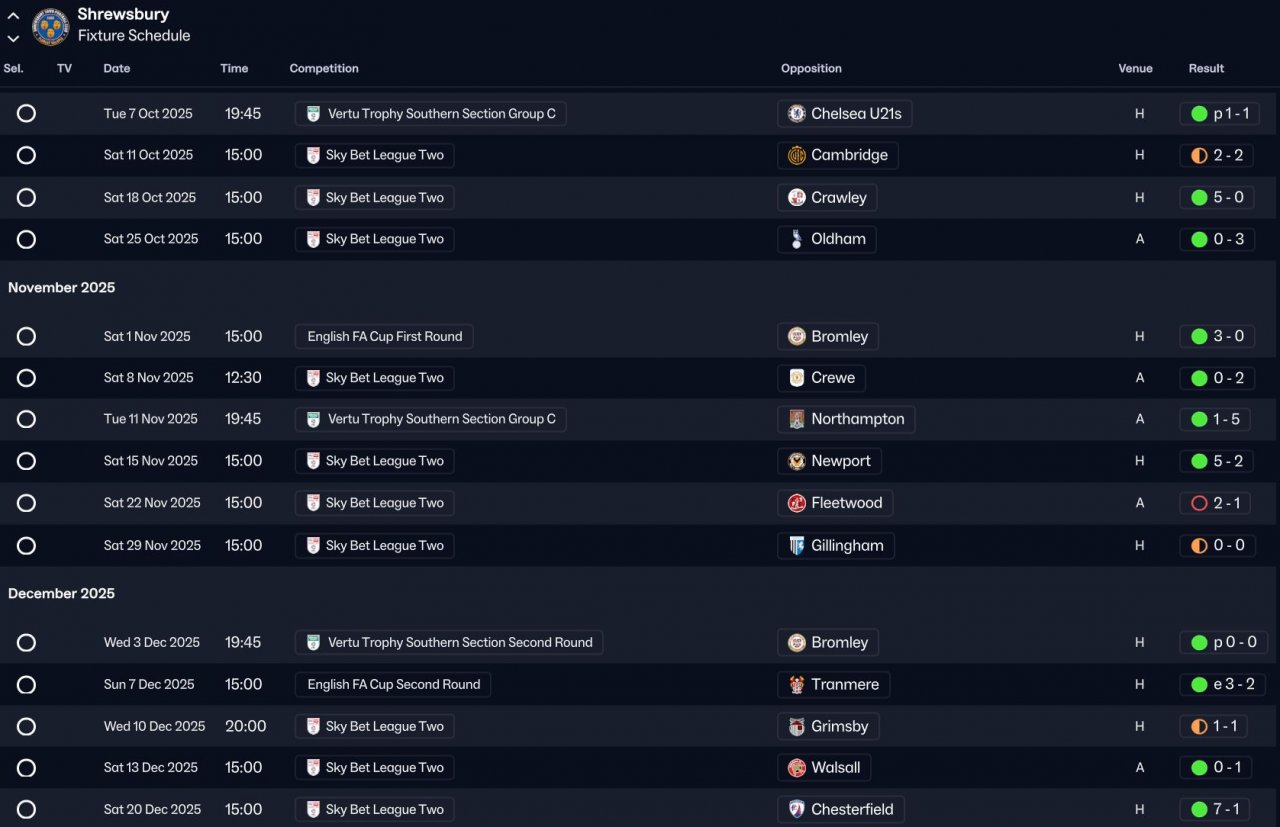Sort fixtures by the Time column header
The width and height of the screenshot is (1280, 827).
click(234, 69)
